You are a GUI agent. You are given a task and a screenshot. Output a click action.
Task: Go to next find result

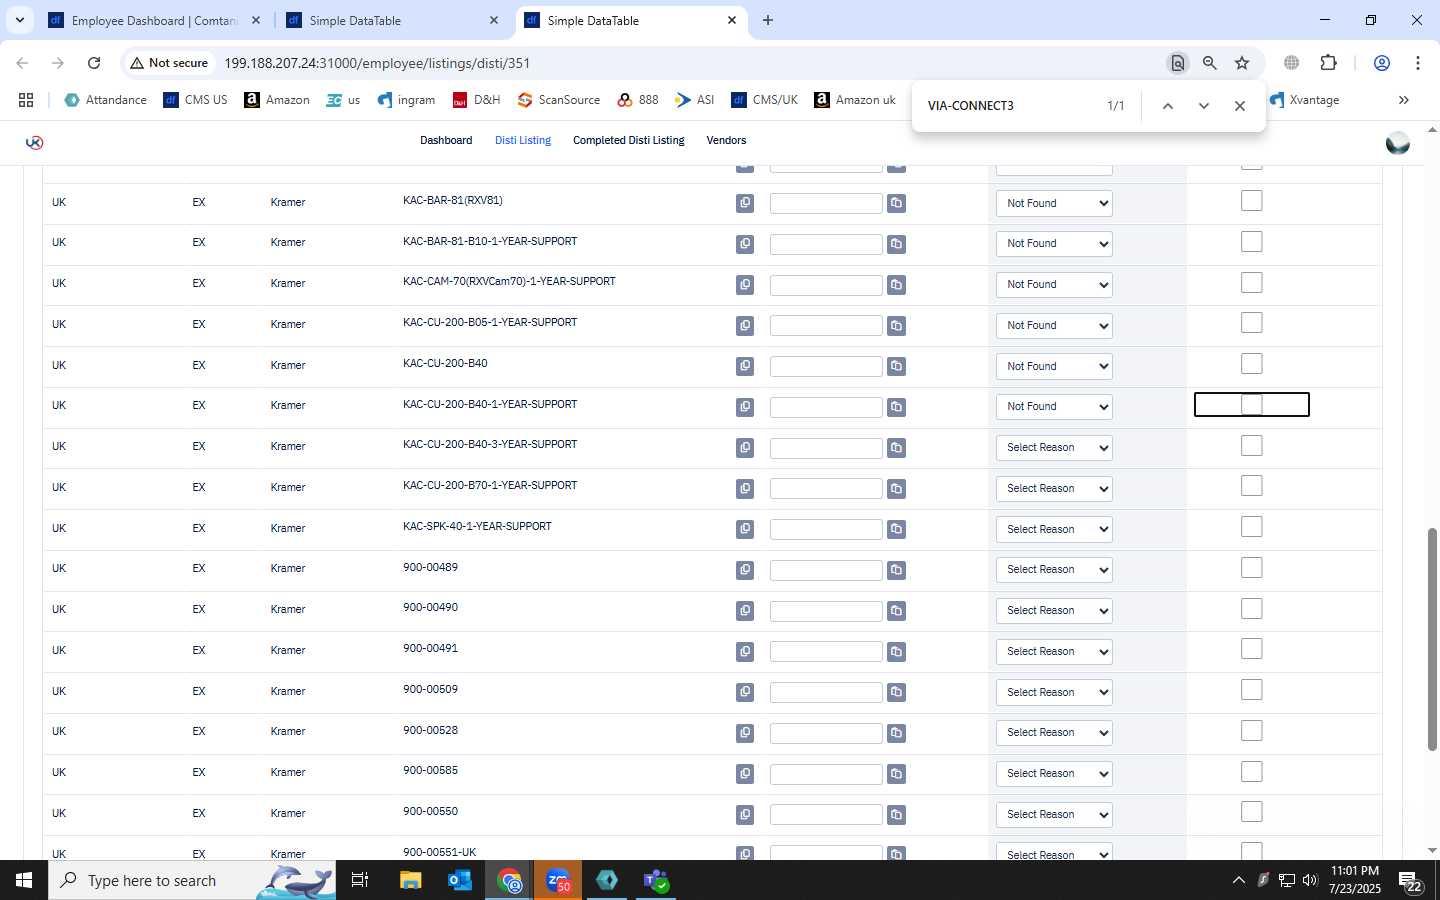[1204, 106]
